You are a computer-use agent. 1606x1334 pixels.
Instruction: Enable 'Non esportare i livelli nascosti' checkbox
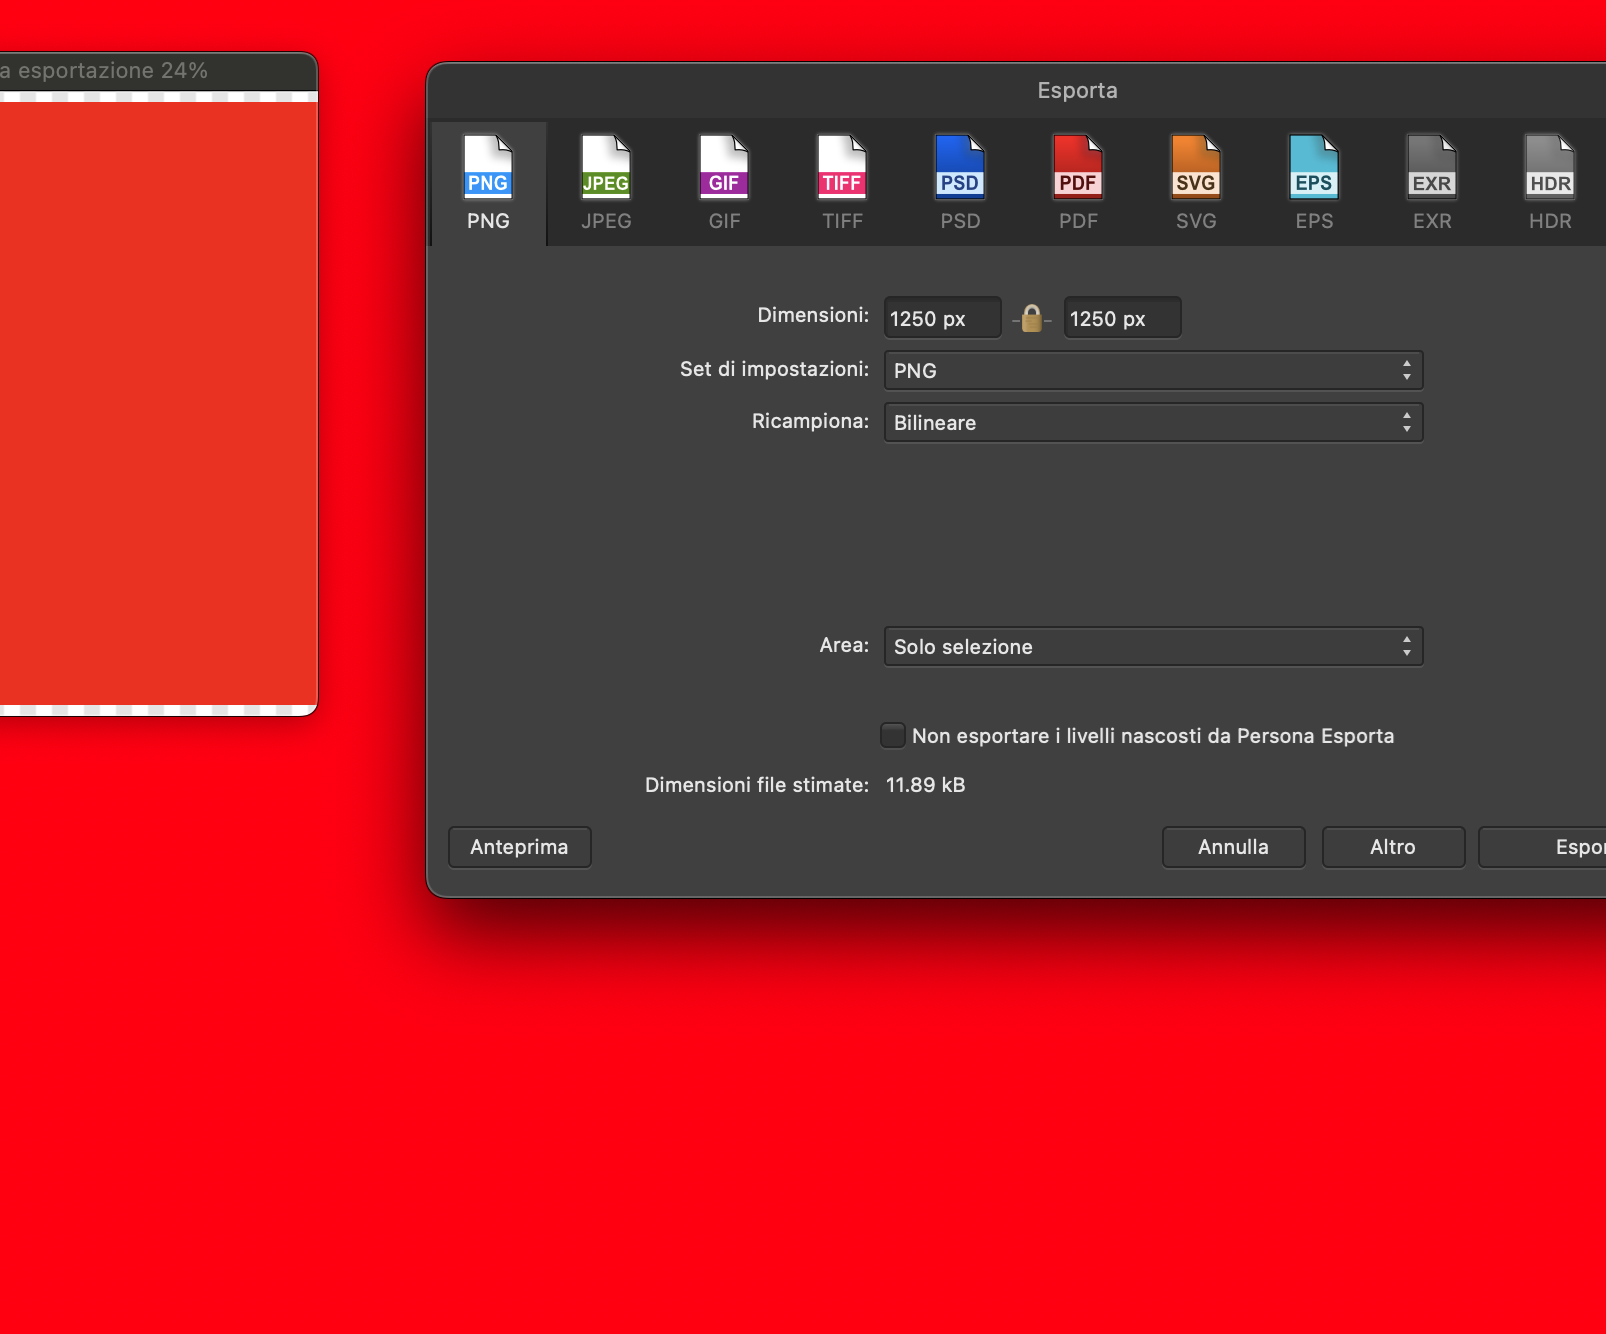(892, 735)
